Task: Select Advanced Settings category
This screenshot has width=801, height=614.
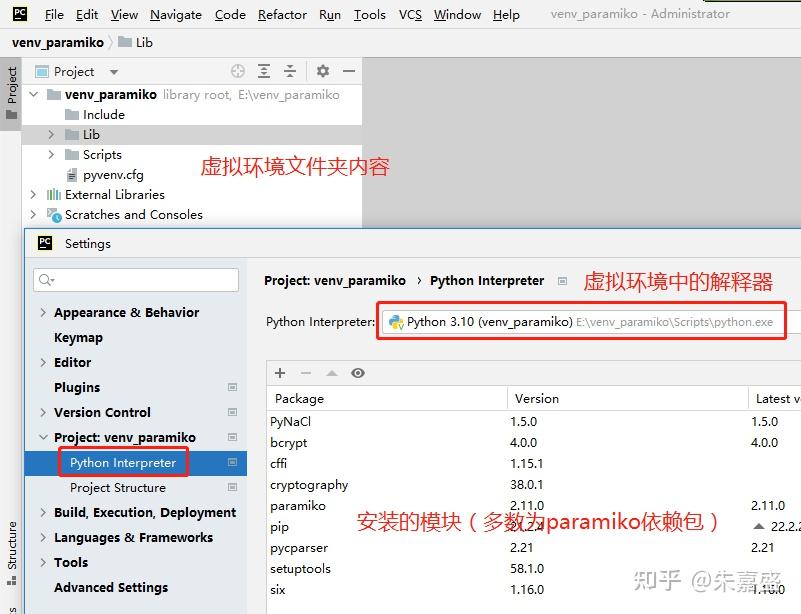Action: tap(111, 587)
